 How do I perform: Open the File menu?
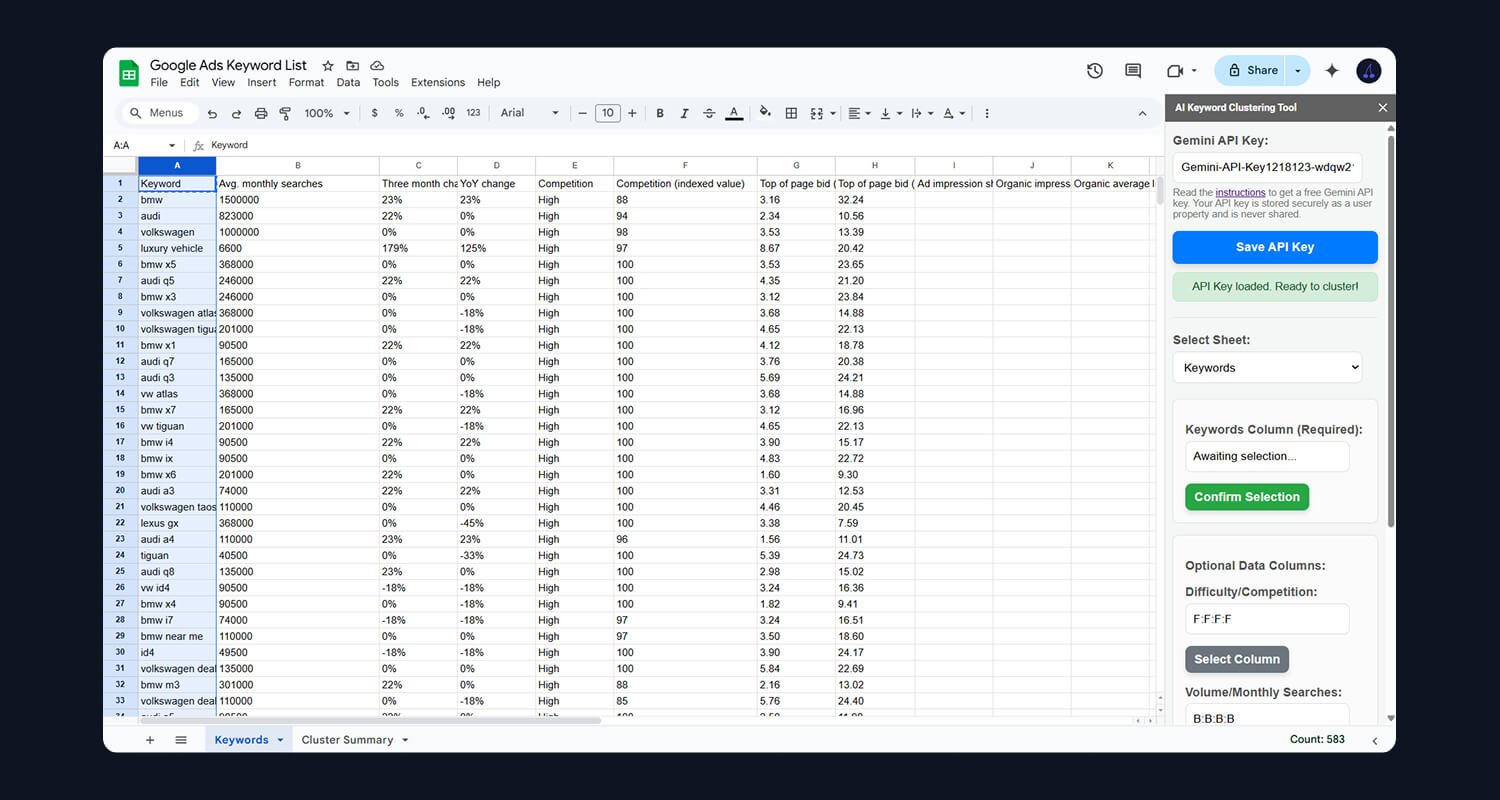pyautogui.click(x=159, y=83)
